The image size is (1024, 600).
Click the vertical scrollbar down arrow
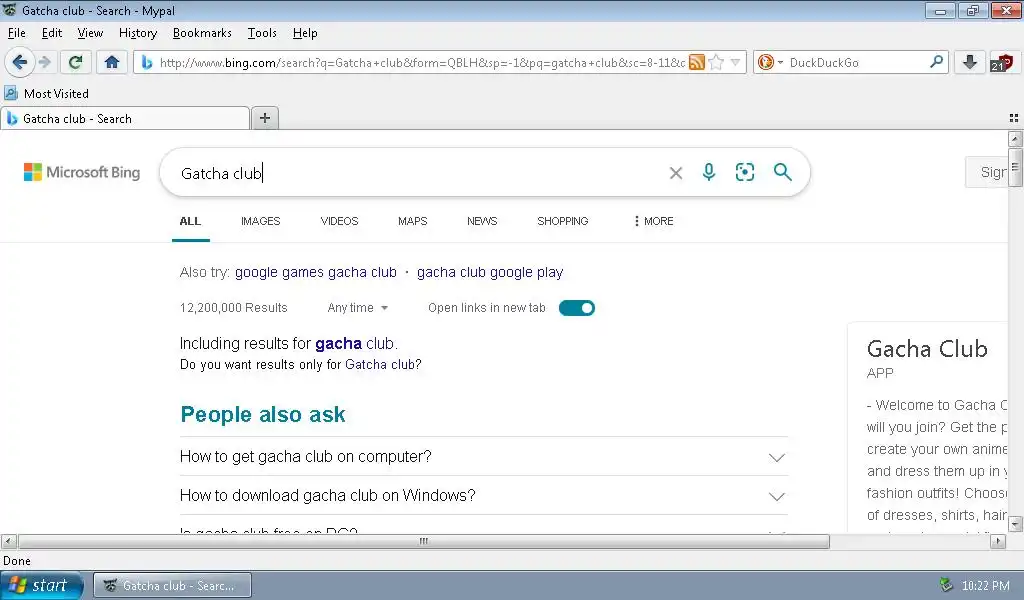tap(1015, 524)
